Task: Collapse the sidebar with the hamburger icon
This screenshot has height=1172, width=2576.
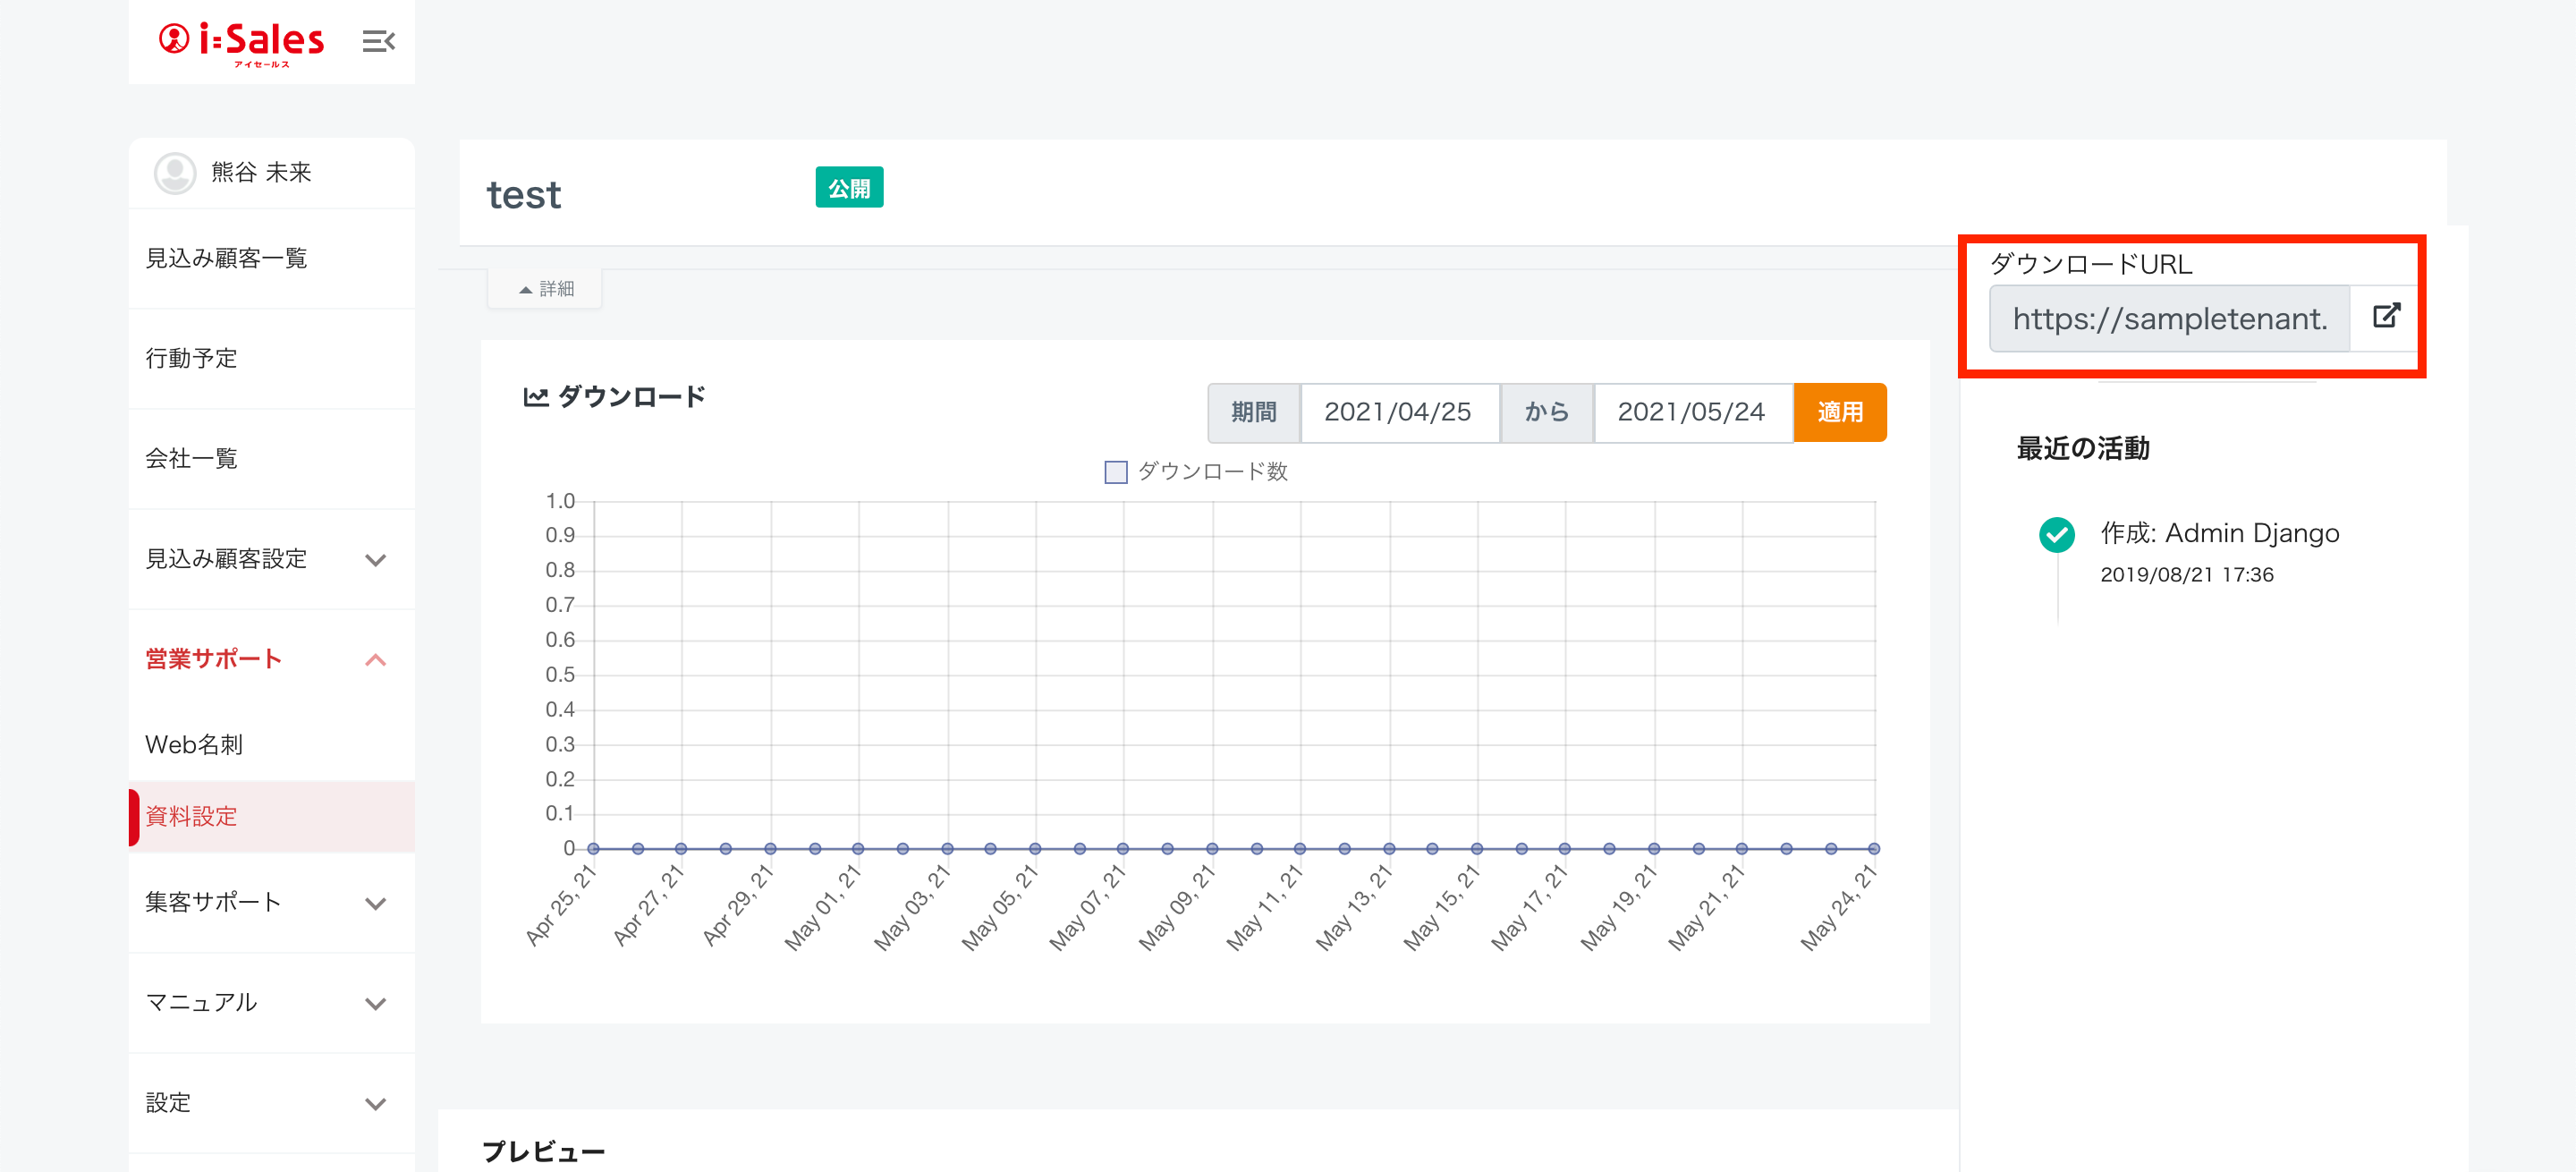Action: tap(378, 41)
